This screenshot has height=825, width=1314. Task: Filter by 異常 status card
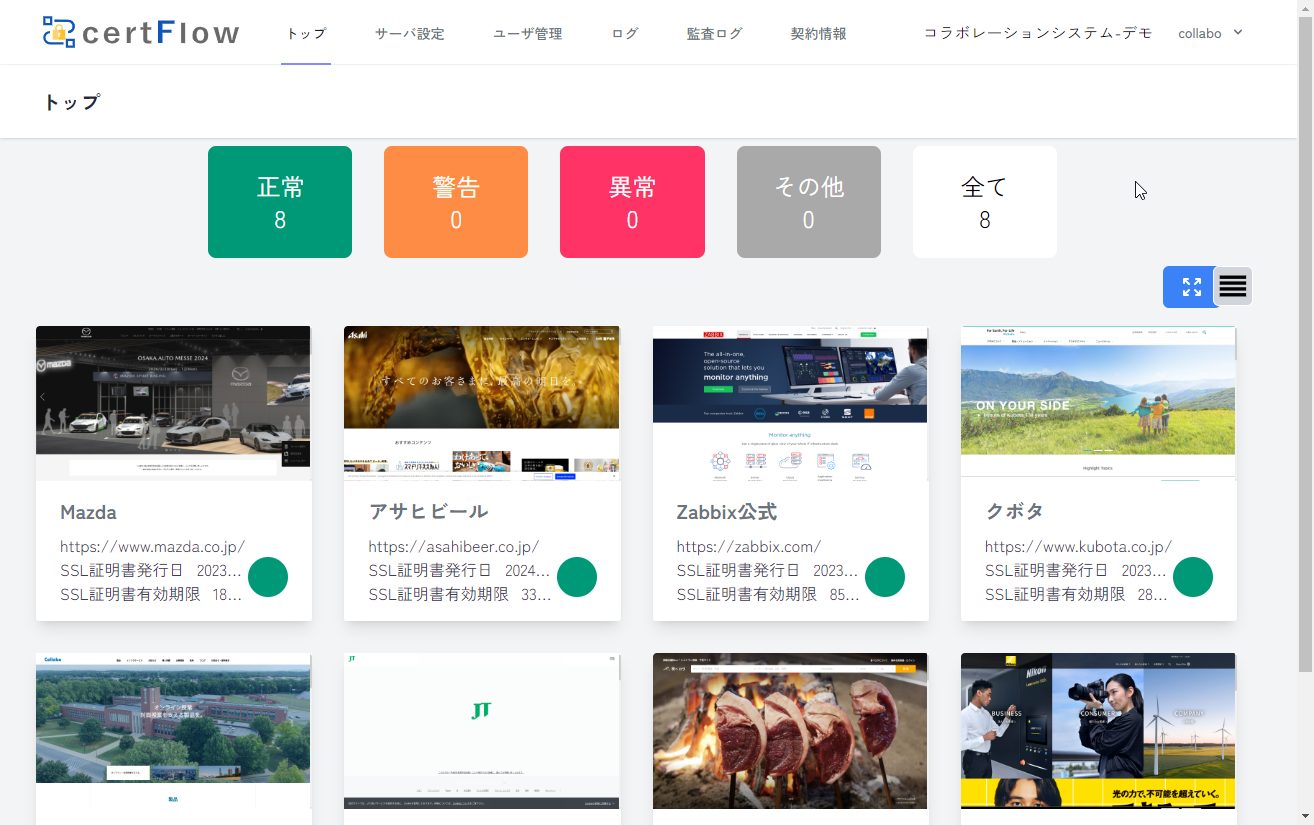pyautogui.click(x=632, y=202)
